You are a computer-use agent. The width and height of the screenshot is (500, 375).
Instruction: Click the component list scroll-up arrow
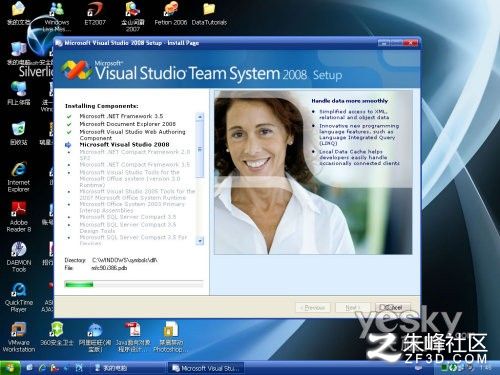[x=200, y=117]
